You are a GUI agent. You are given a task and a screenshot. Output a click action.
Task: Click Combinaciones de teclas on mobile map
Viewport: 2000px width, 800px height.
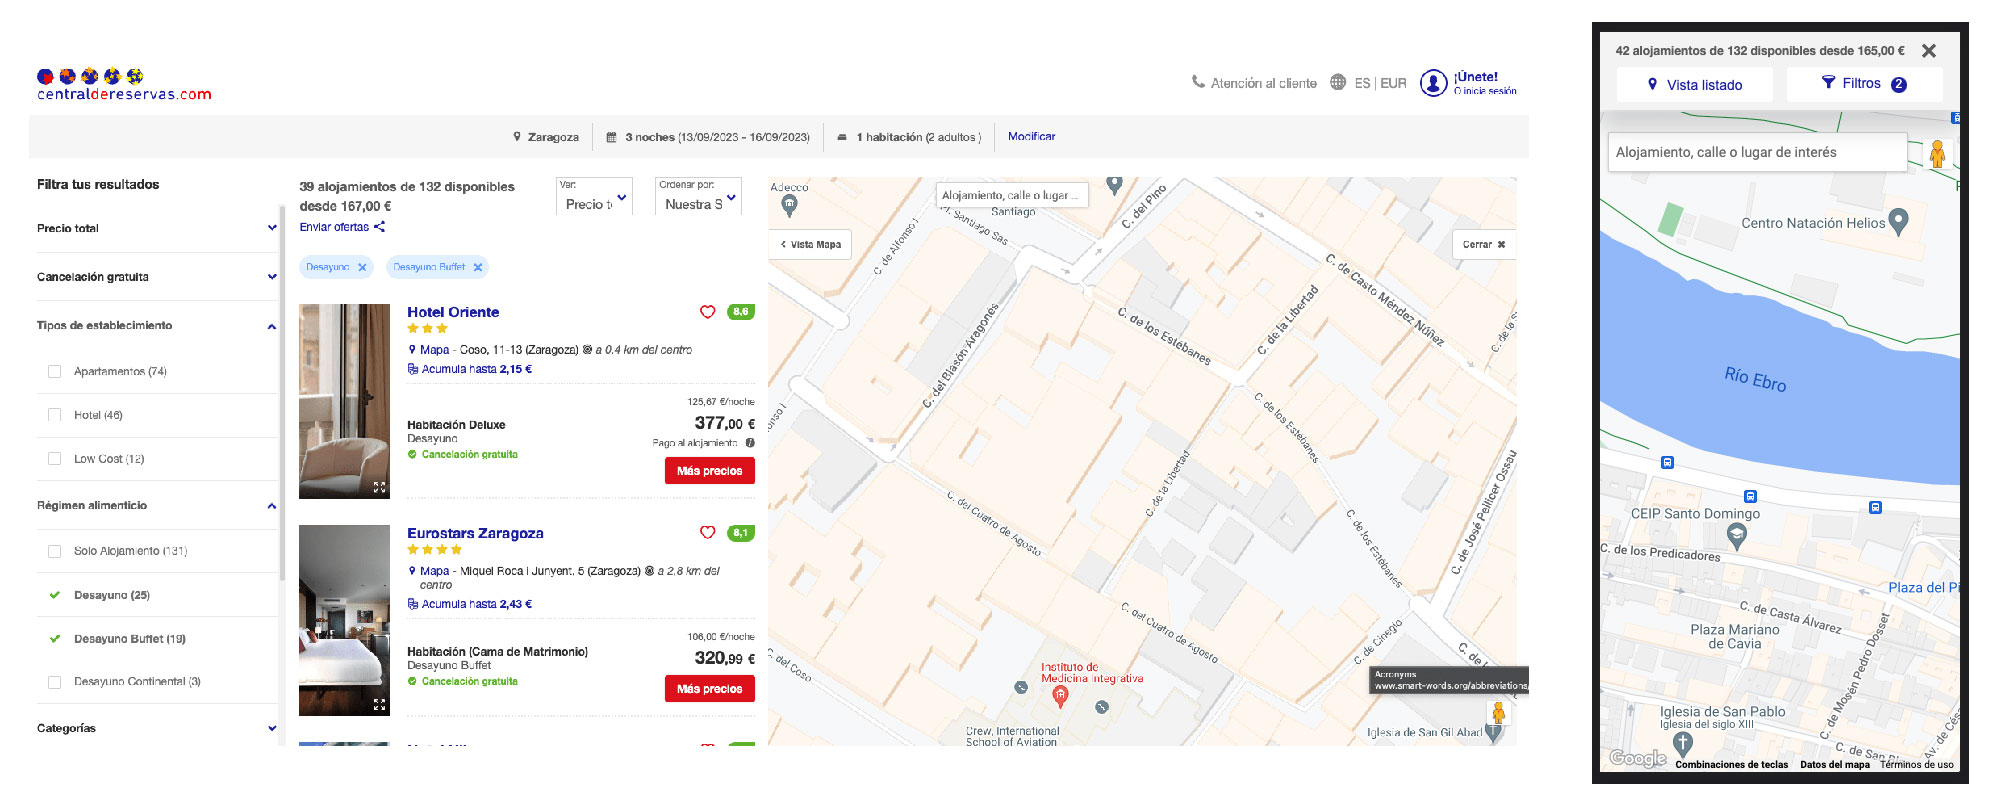click(x=1732, y=765)
